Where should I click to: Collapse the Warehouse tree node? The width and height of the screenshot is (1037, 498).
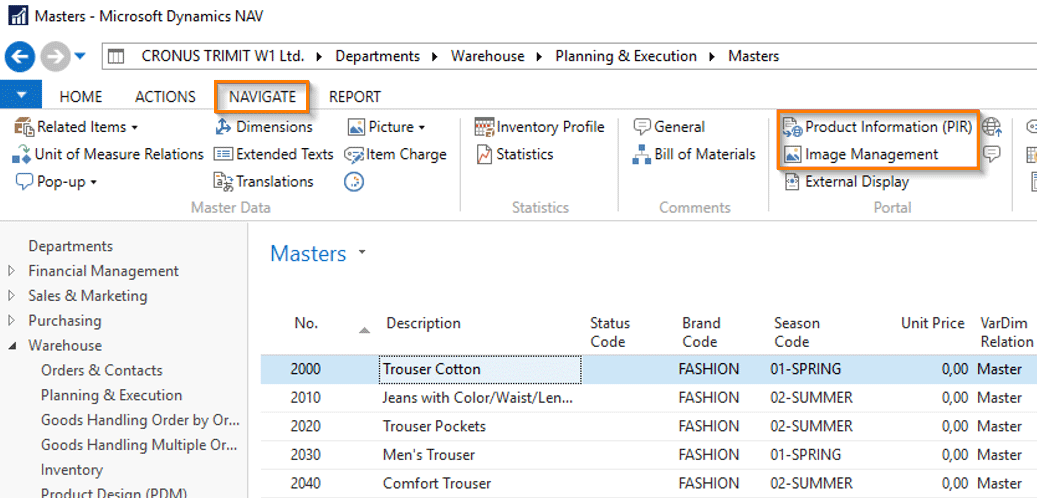pyautogui.click(x=11, y=346)
